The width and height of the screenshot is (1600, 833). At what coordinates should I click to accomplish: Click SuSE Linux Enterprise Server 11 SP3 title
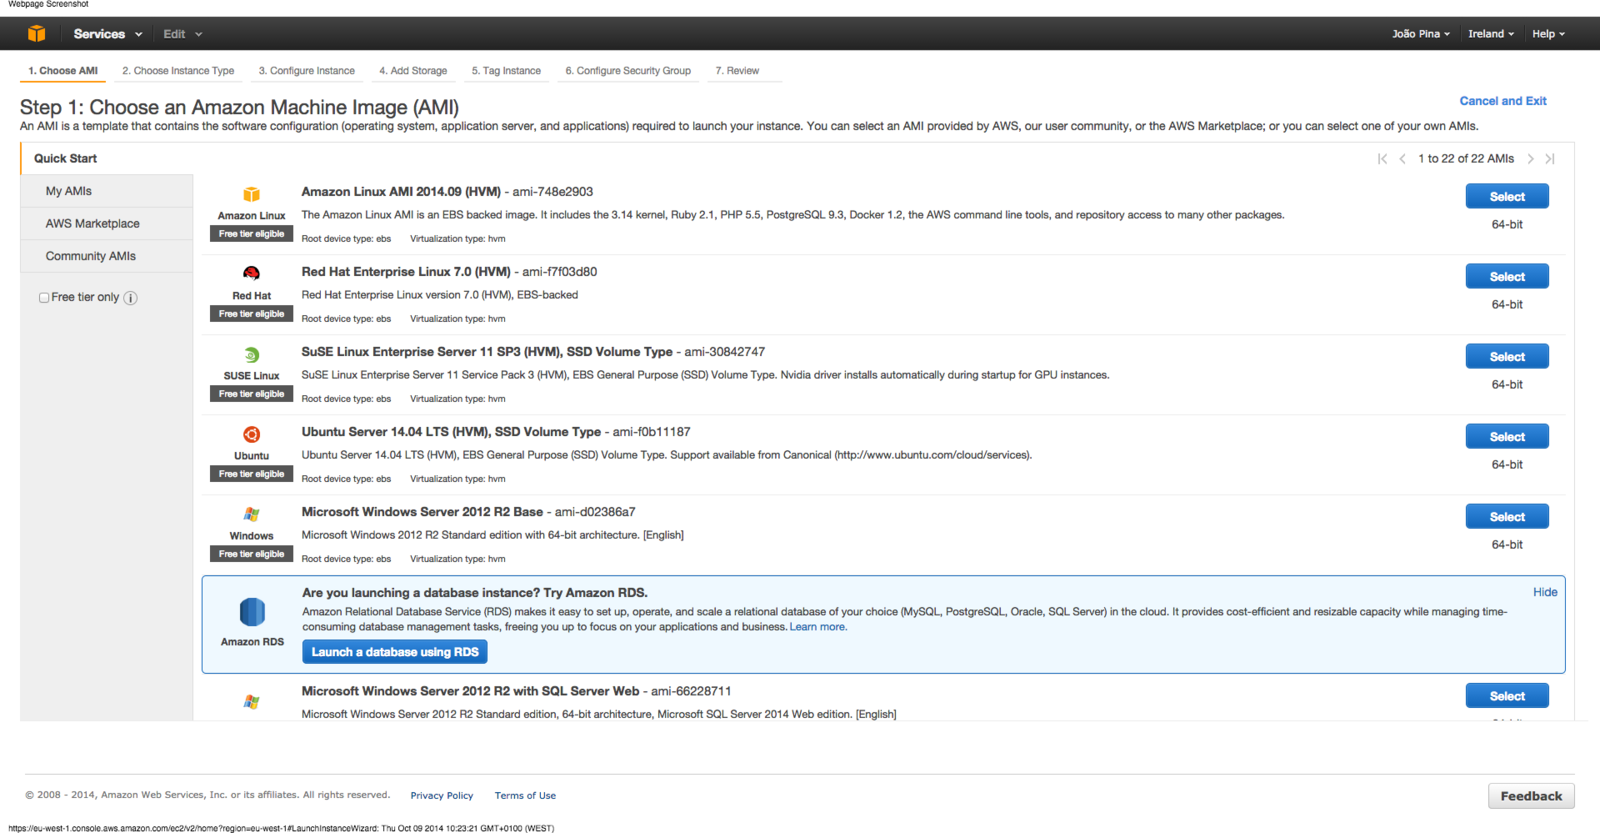[487, 352]
